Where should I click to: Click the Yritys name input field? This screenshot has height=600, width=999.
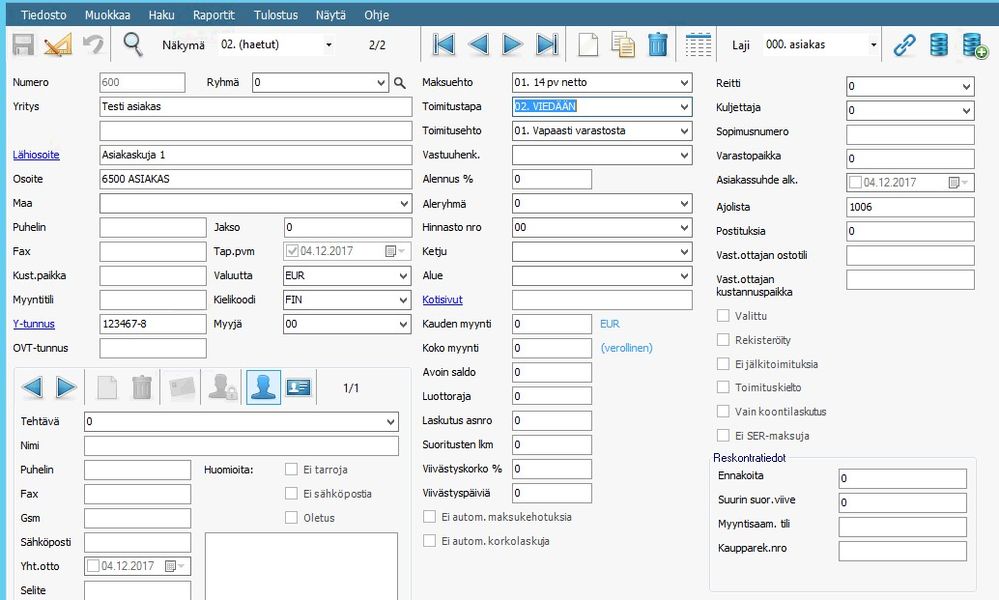point(255,107)
